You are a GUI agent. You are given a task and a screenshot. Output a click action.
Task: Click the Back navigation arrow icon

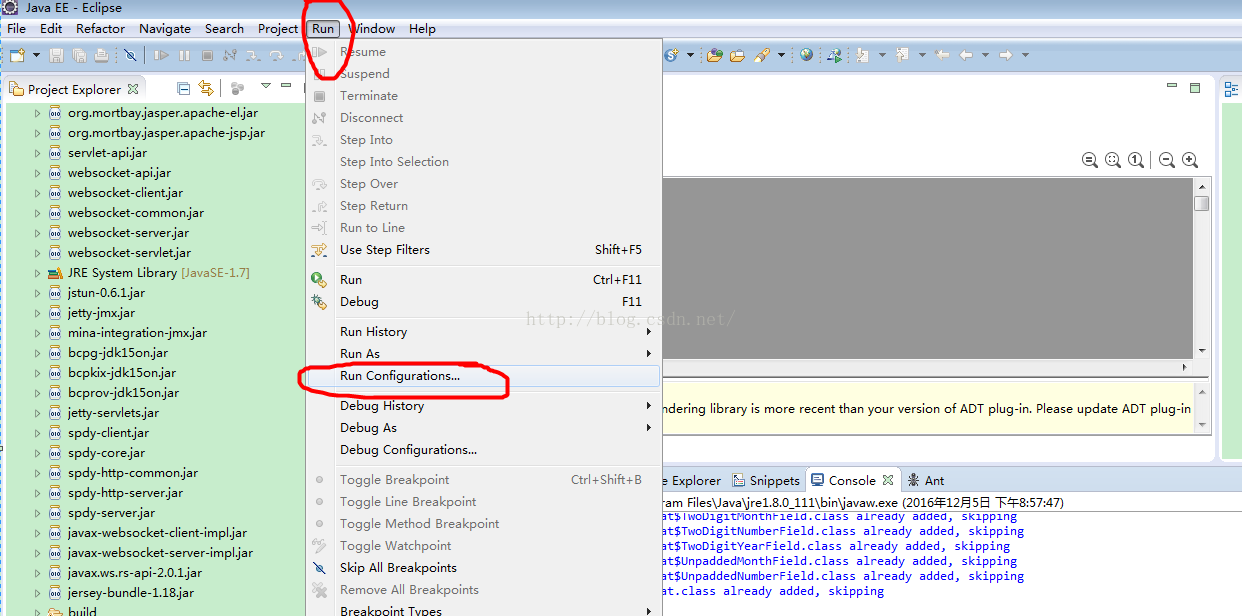coord(966,55)
